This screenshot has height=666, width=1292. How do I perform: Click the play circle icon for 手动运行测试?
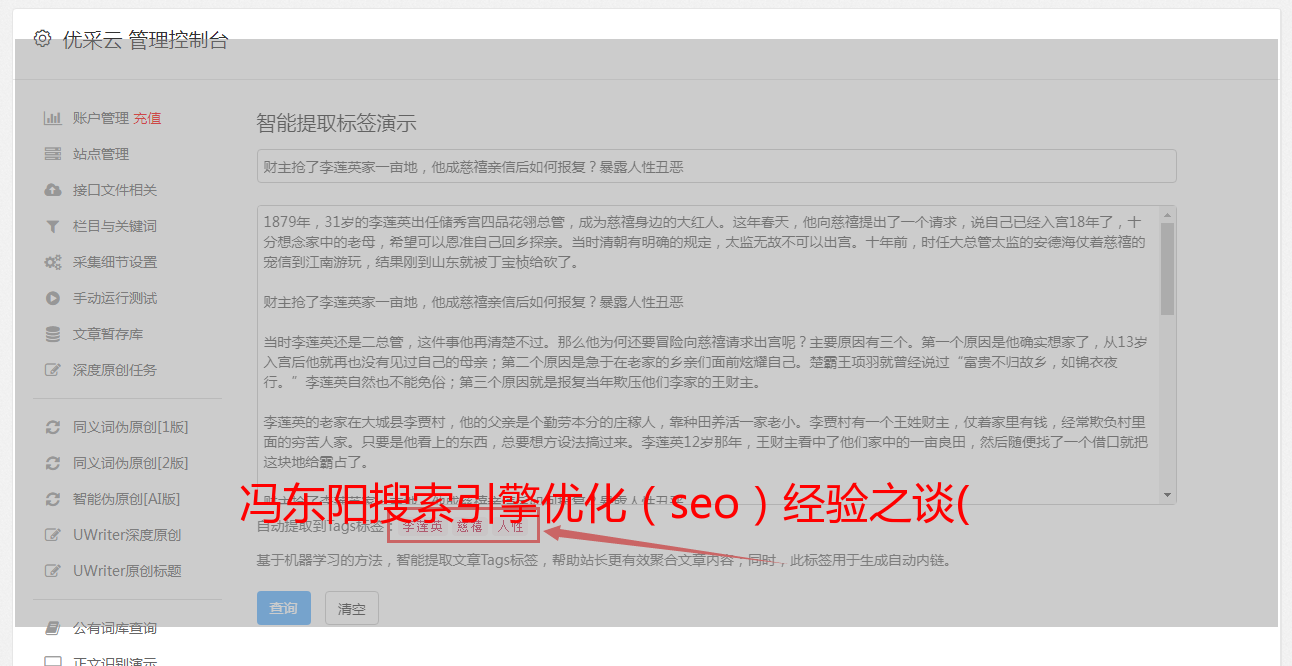click(53, 298)
